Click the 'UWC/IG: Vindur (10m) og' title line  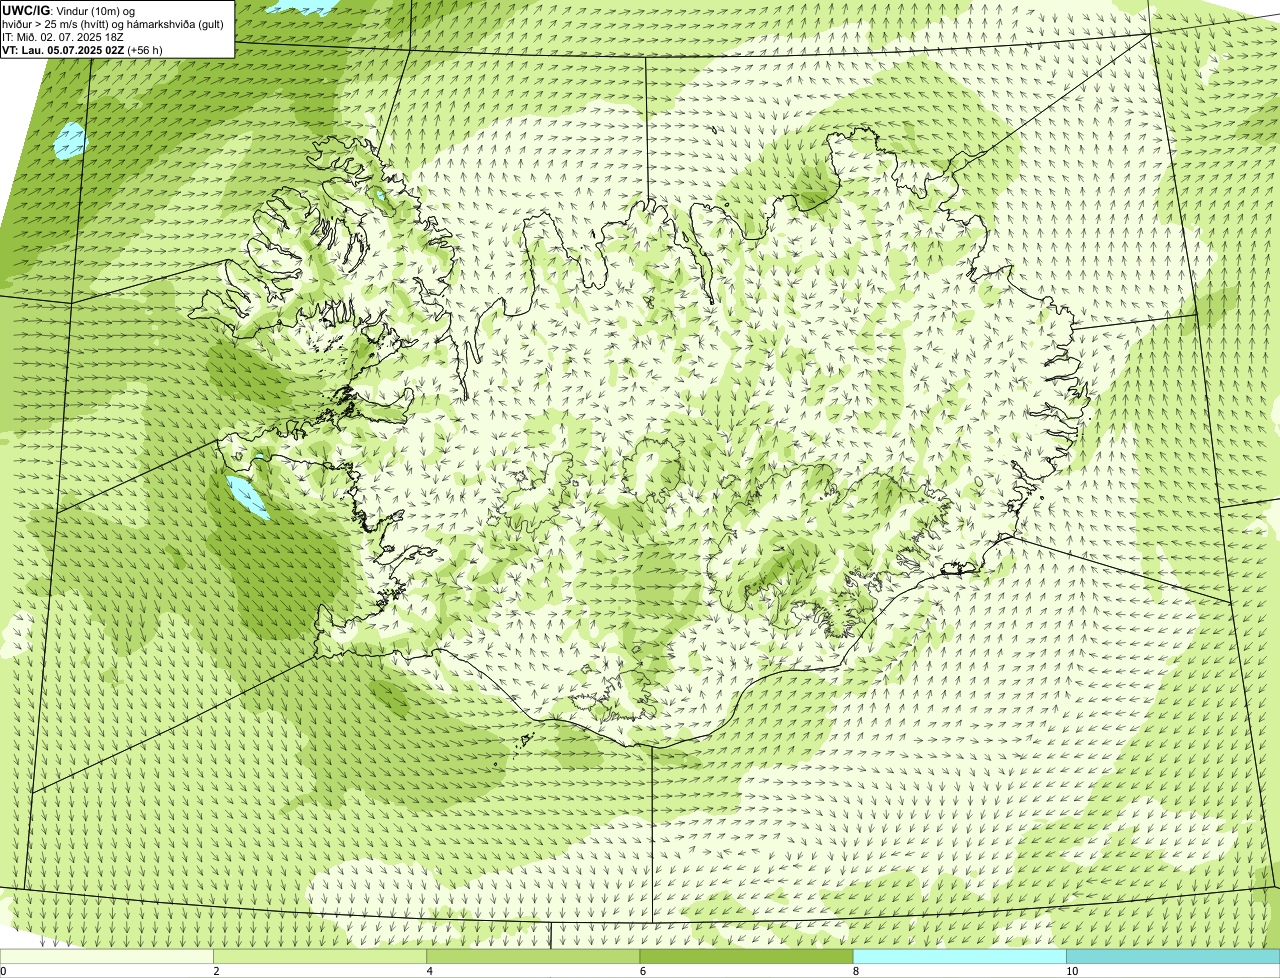tap(69, 10)
